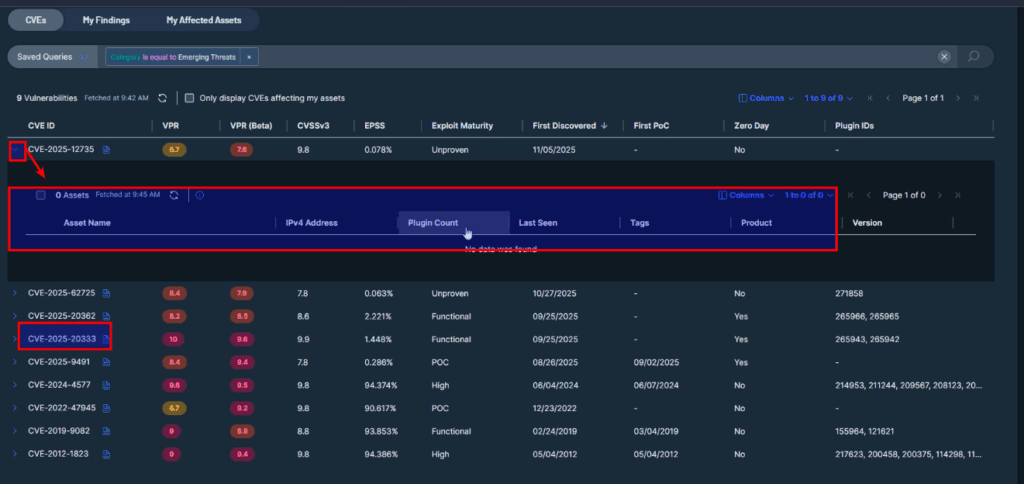Collapse the expanded CVE-2025-12735 row
Image resolution: width=1024 pixels, height=484 pixels.
tap(16, 150)
